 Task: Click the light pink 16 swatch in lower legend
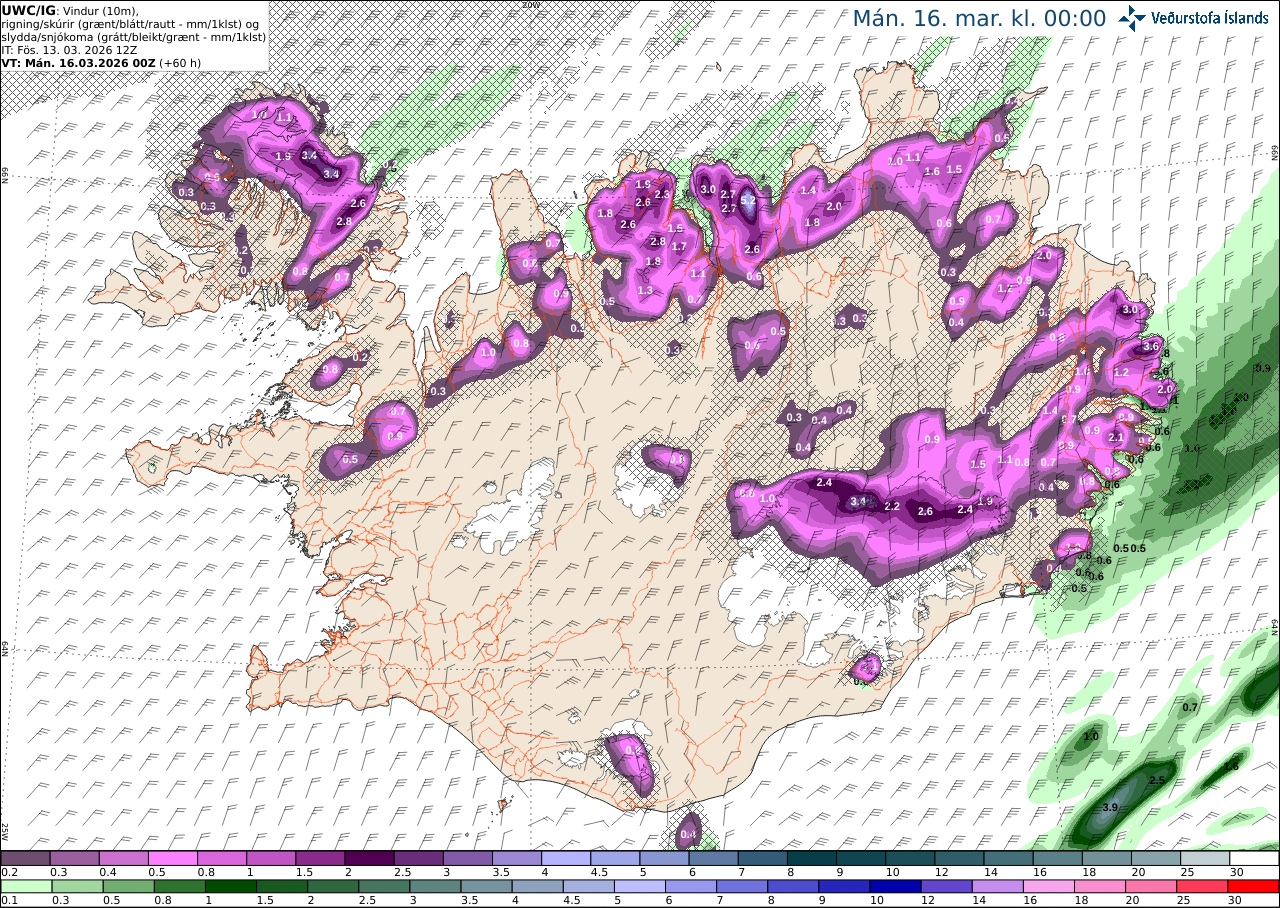1049,886
